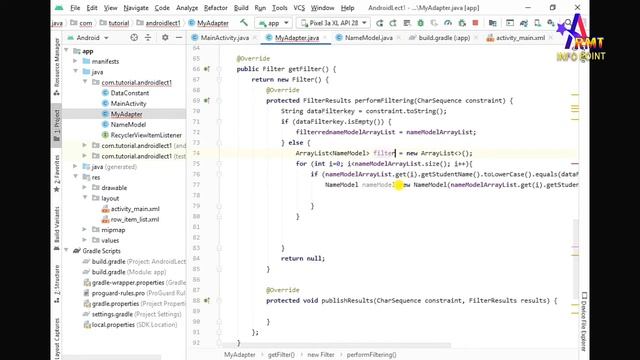This screenshot has width=640, height=360.
Task: Collapse the app module node
Action: click(x=67, y=51)
